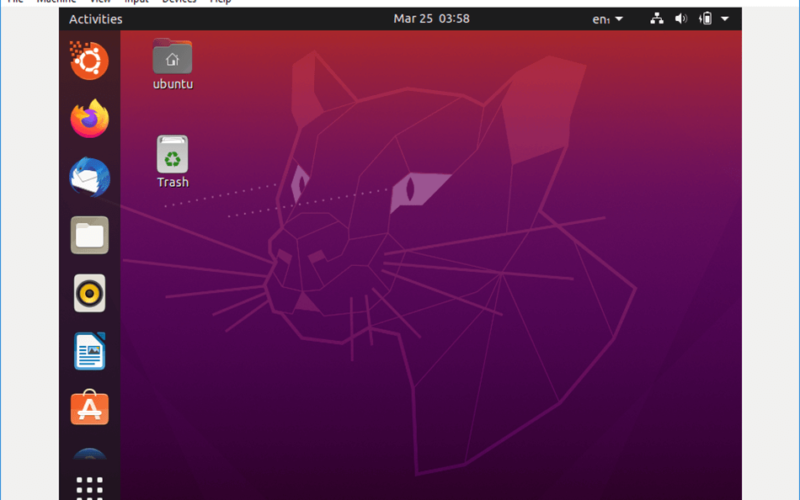Open the Machine menu of VM window
Viewport: 800px width, 500px height.
pos(56,2)
